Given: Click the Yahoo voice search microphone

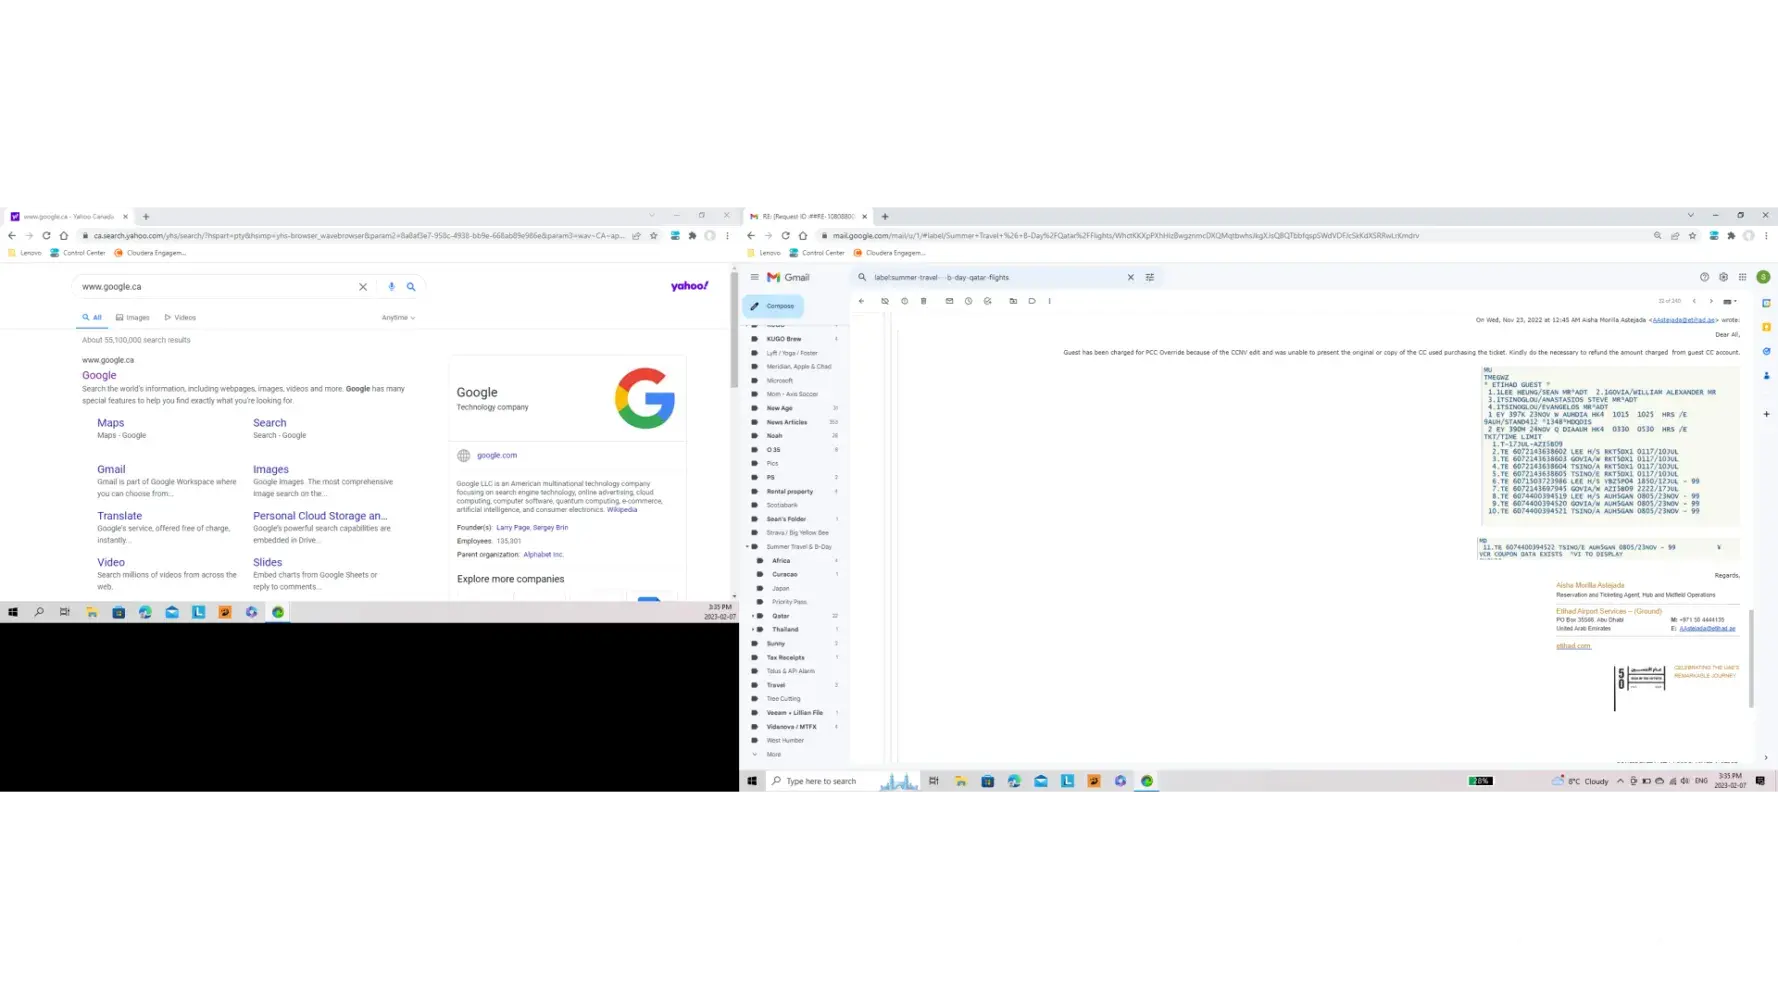Looking at the screenshot, I should pos(391,287).
